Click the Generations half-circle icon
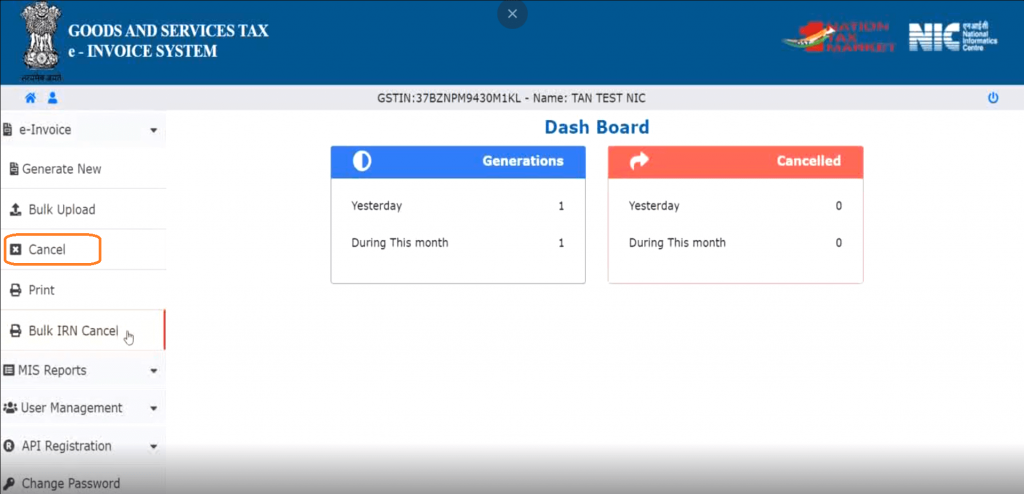Viewport: 1024px width, 494px height. point(362,161)
